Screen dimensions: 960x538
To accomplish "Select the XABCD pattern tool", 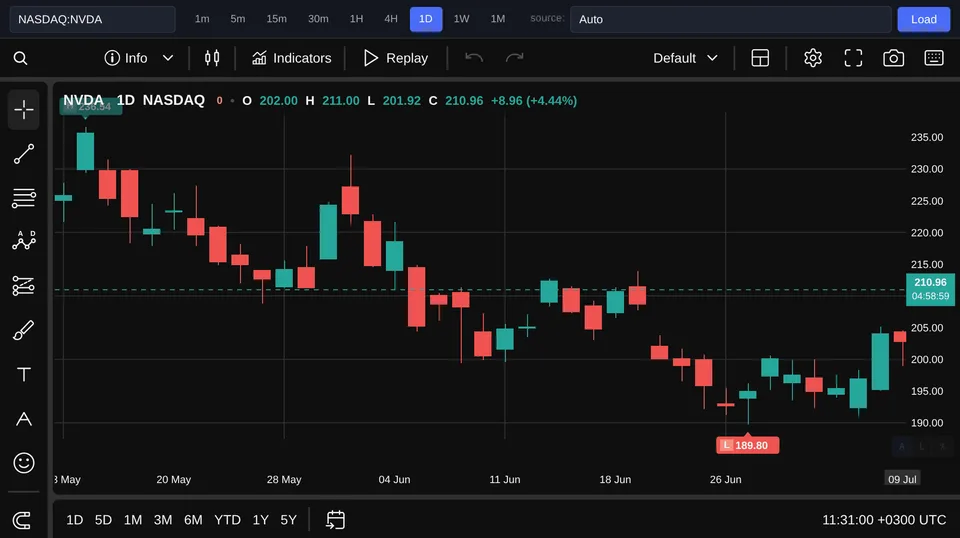I will pyautogui.click(x=24, y=241).
